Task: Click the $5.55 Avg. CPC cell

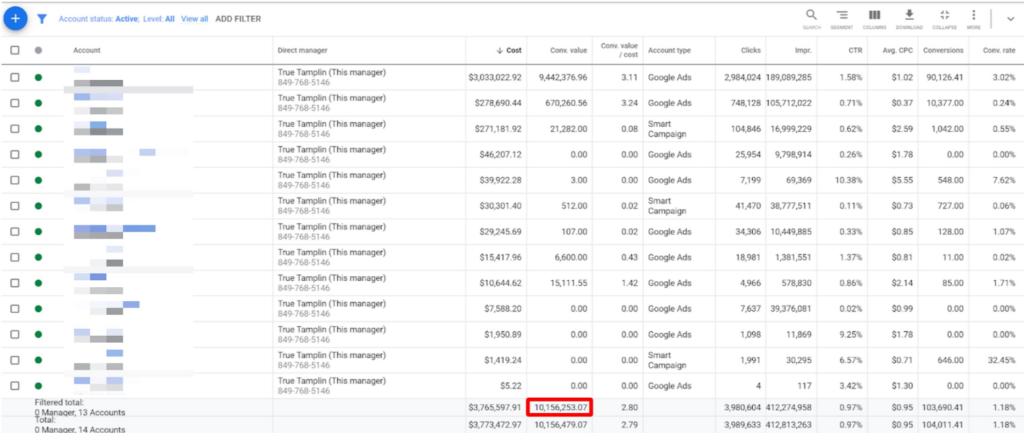Action: (x=904, y=180)
